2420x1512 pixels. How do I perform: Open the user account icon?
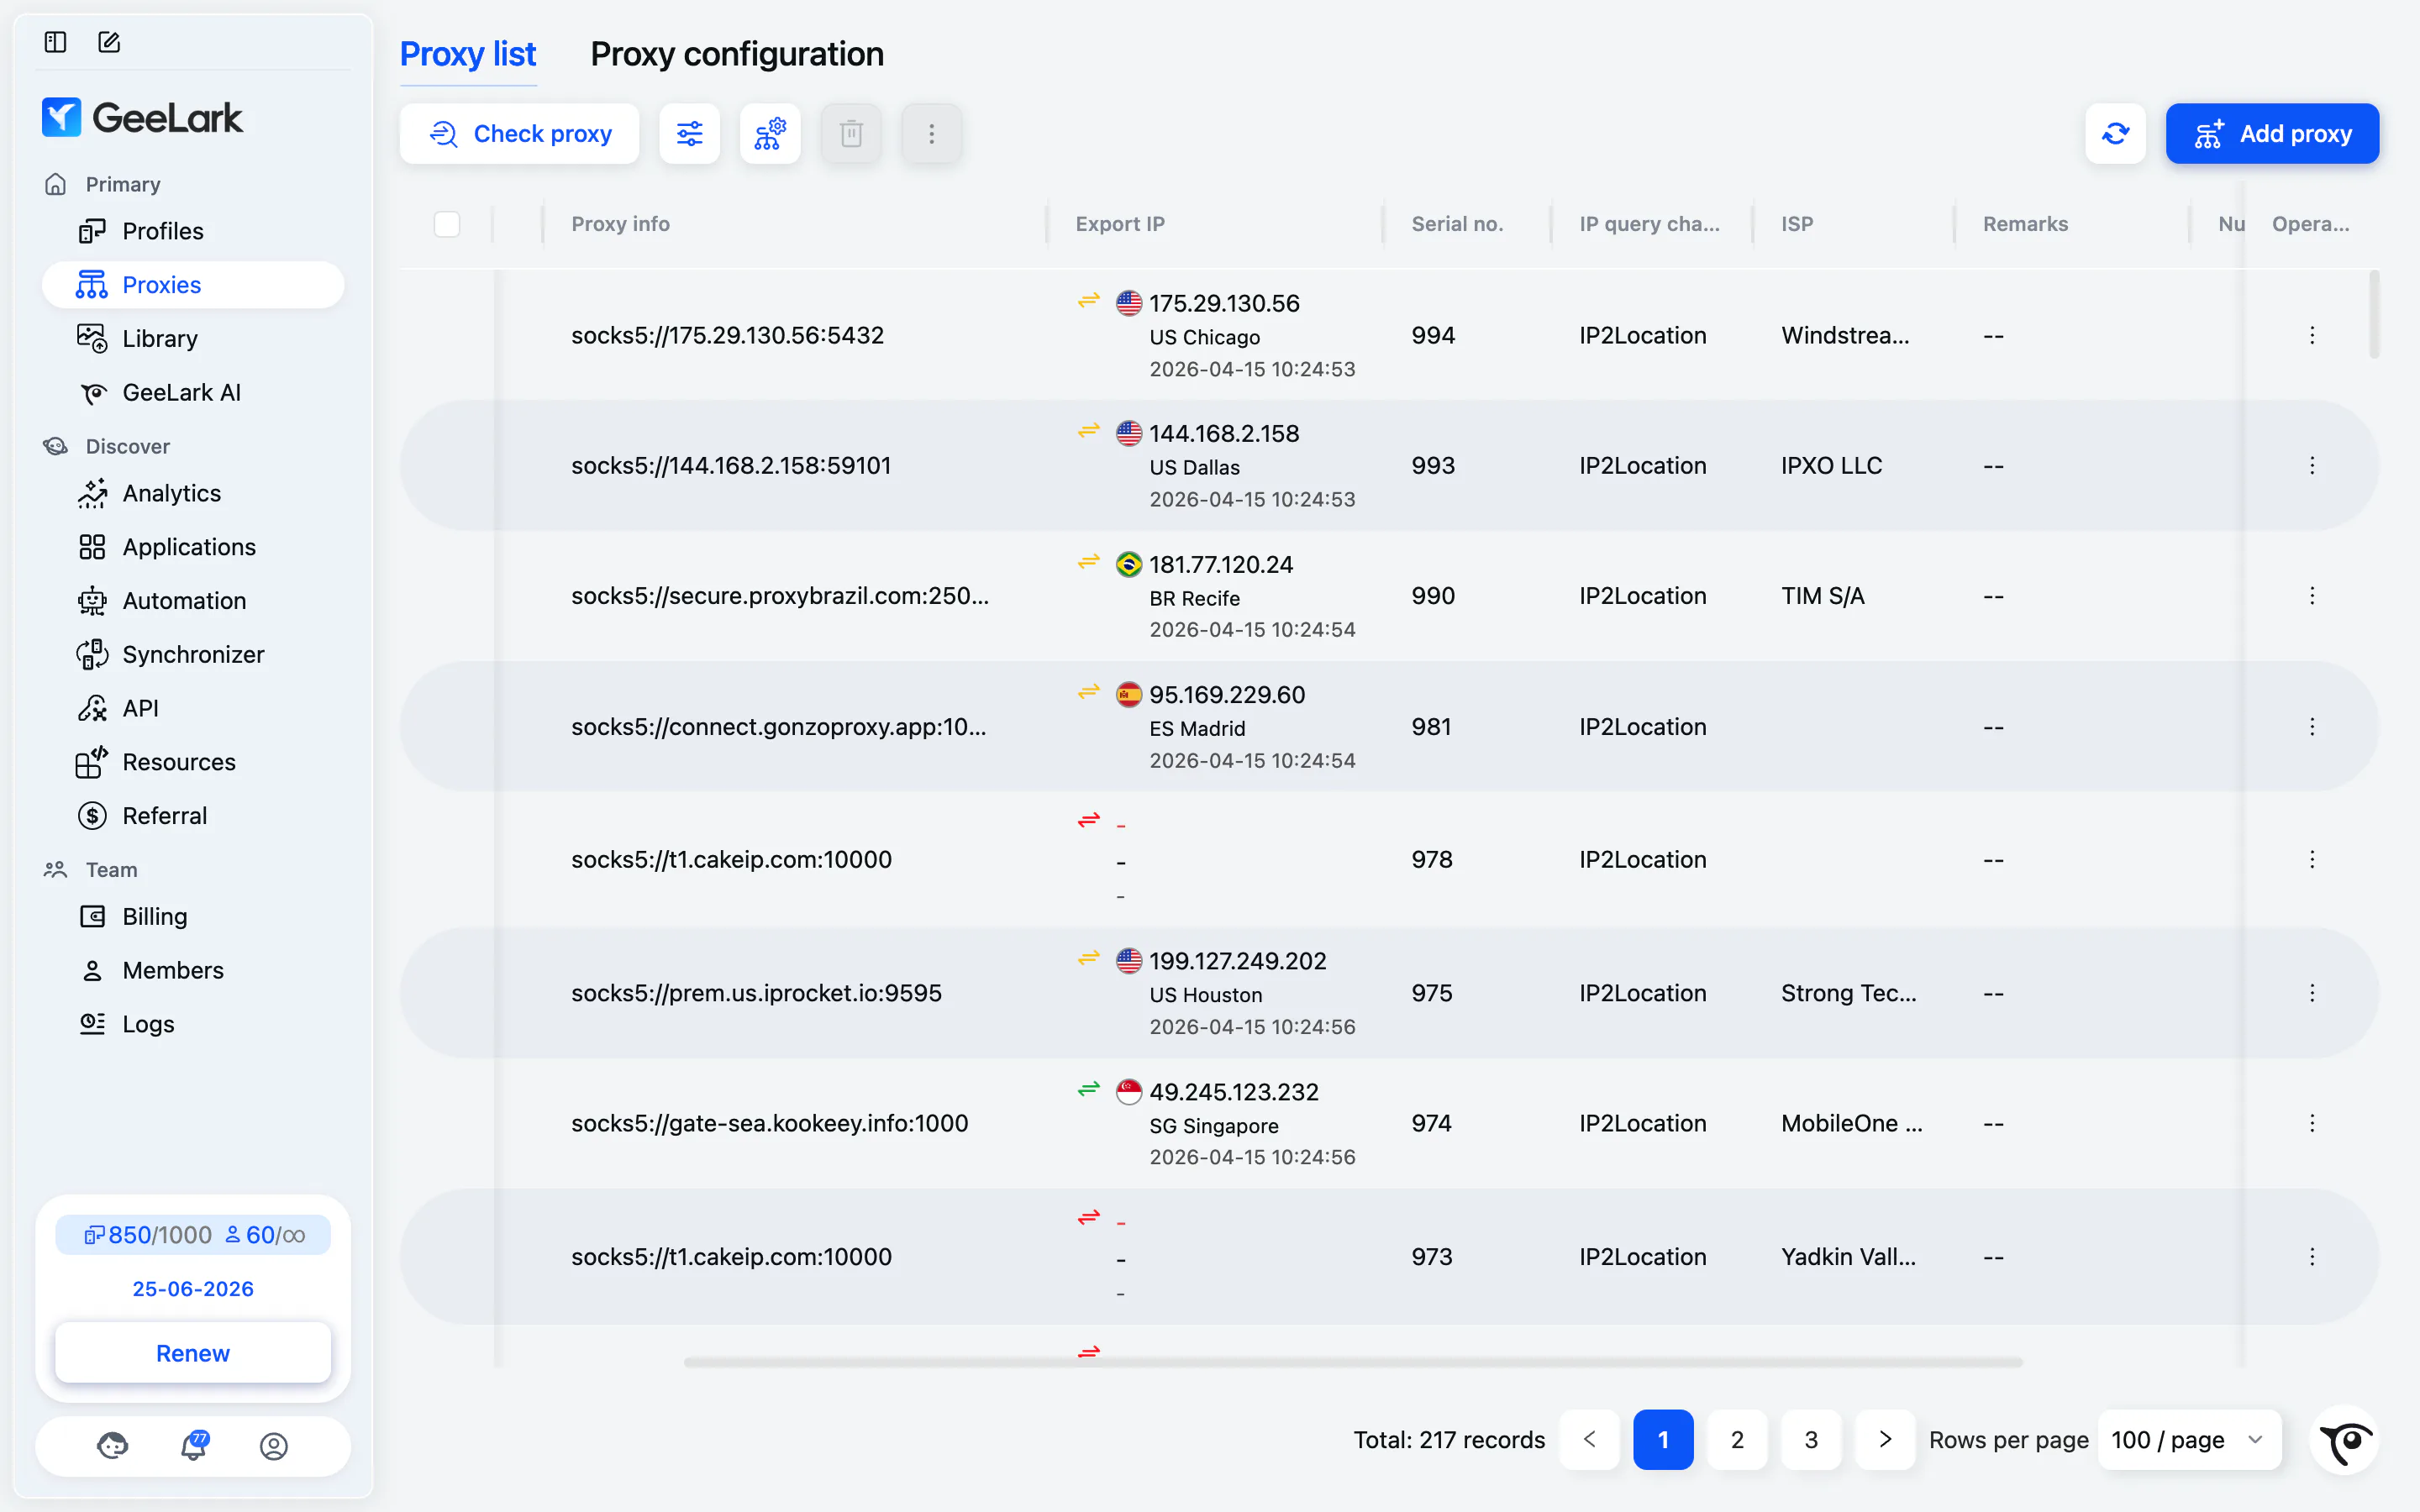point(274,1446)
